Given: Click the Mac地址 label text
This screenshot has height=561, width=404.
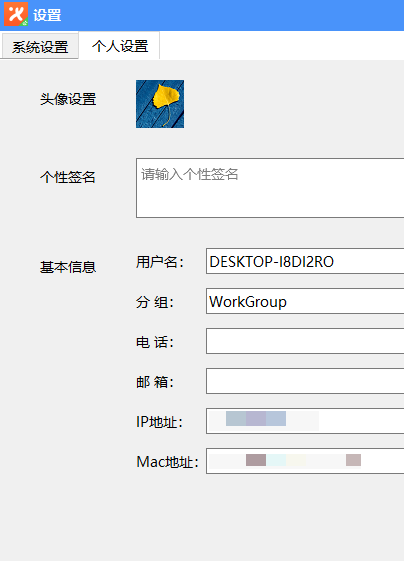Looking at the screenshot, I should tap(167, 462).
